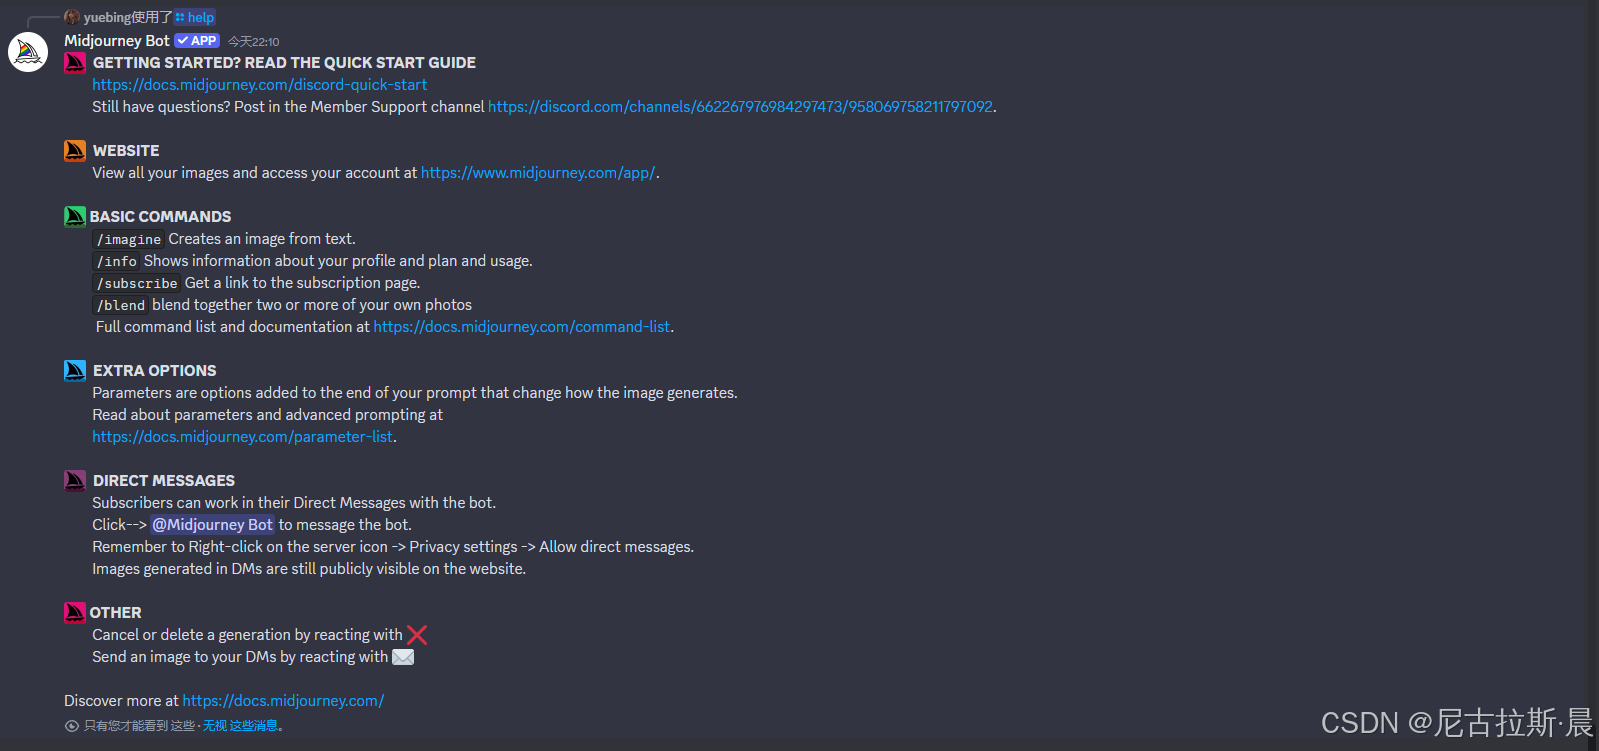Click the Midjourney Bot username
Viewport: 1599px width, 751px height.
click(x=117, y=41)
